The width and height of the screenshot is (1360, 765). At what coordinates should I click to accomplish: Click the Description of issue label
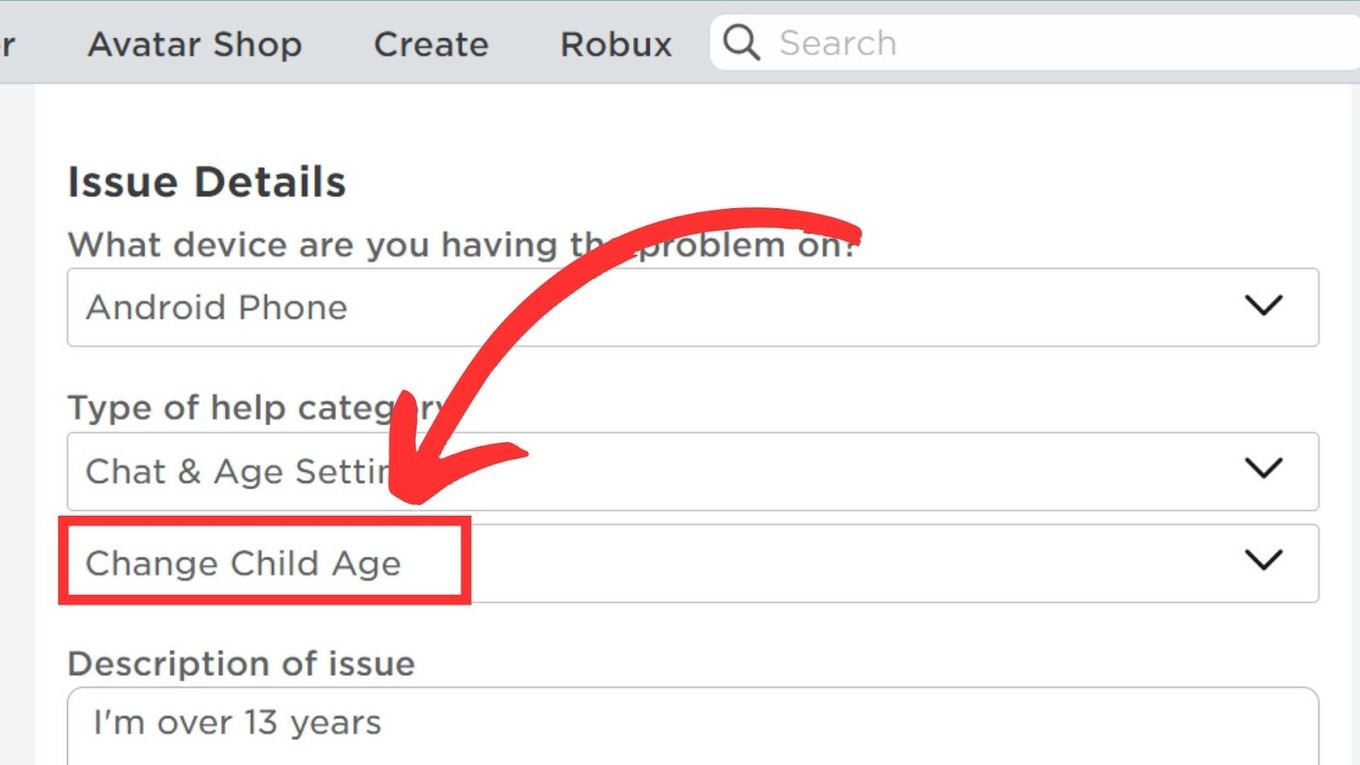coord(241,664)
